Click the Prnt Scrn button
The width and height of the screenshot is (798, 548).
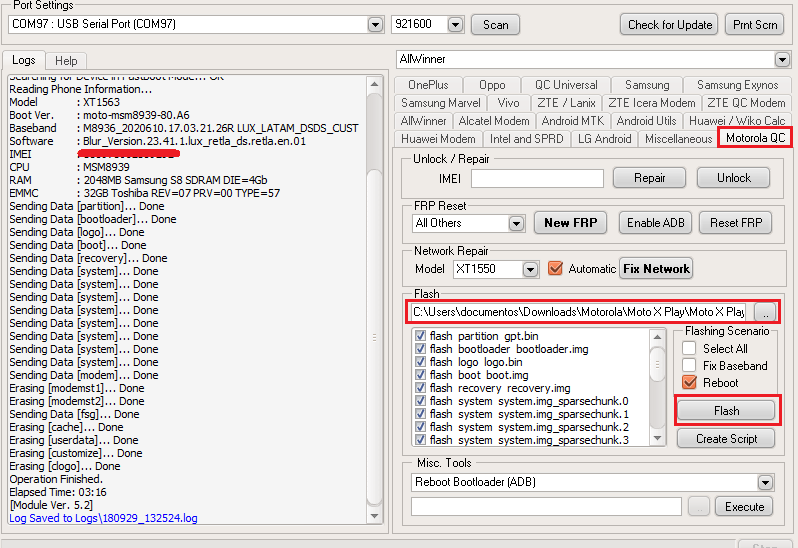(755, 24)
